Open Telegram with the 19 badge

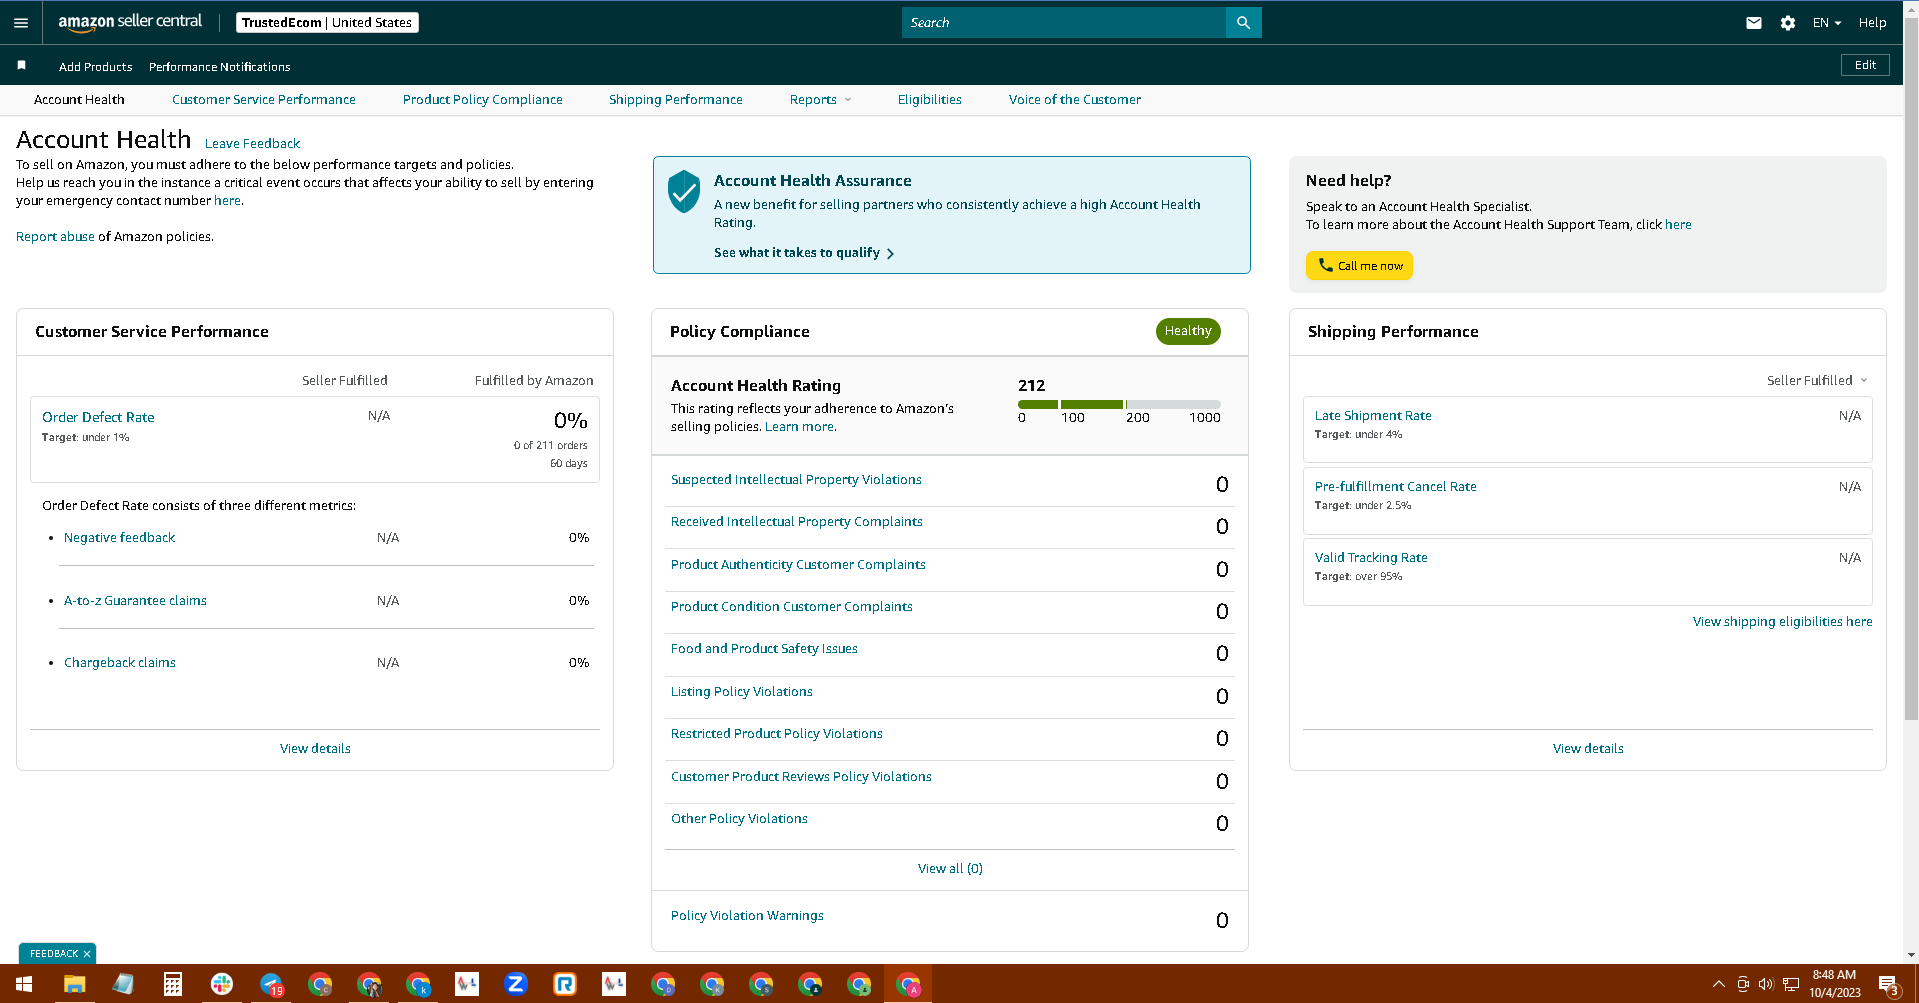271,984
